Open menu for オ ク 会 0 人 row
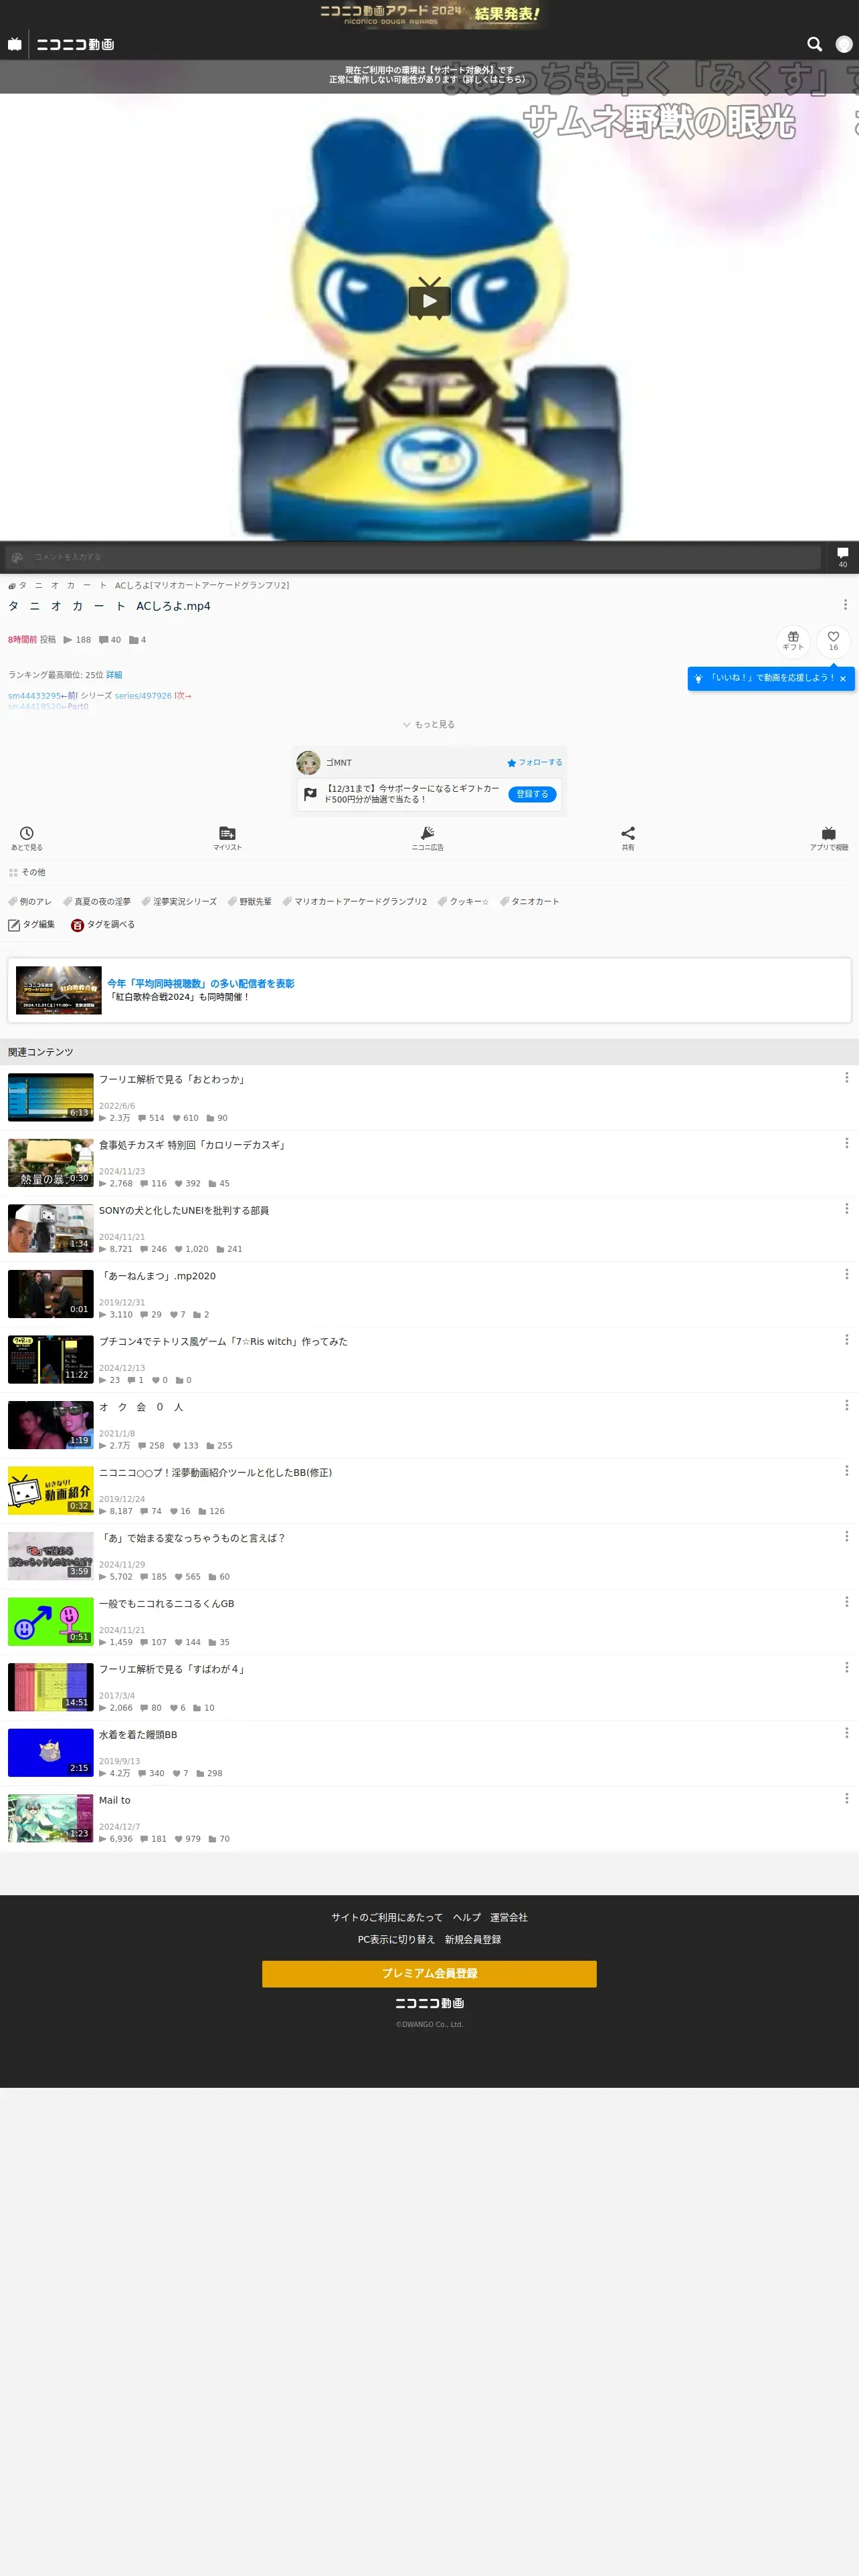The height and width of the screenshot is (2576, 859). [846, 1405]
